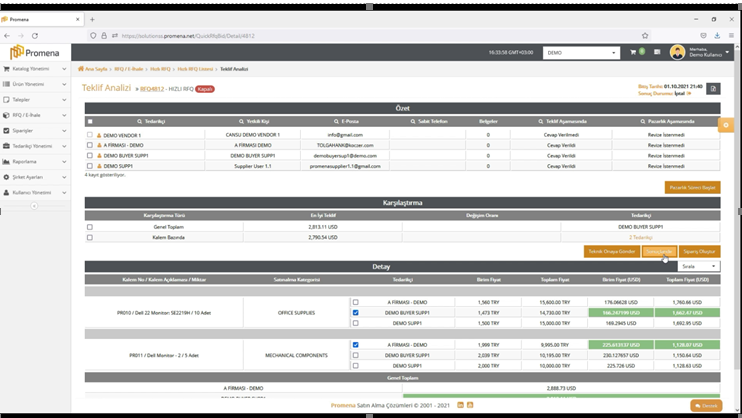Open a new browser tab with plus
This screenshot has height=418, width=742.
(92, 19)
